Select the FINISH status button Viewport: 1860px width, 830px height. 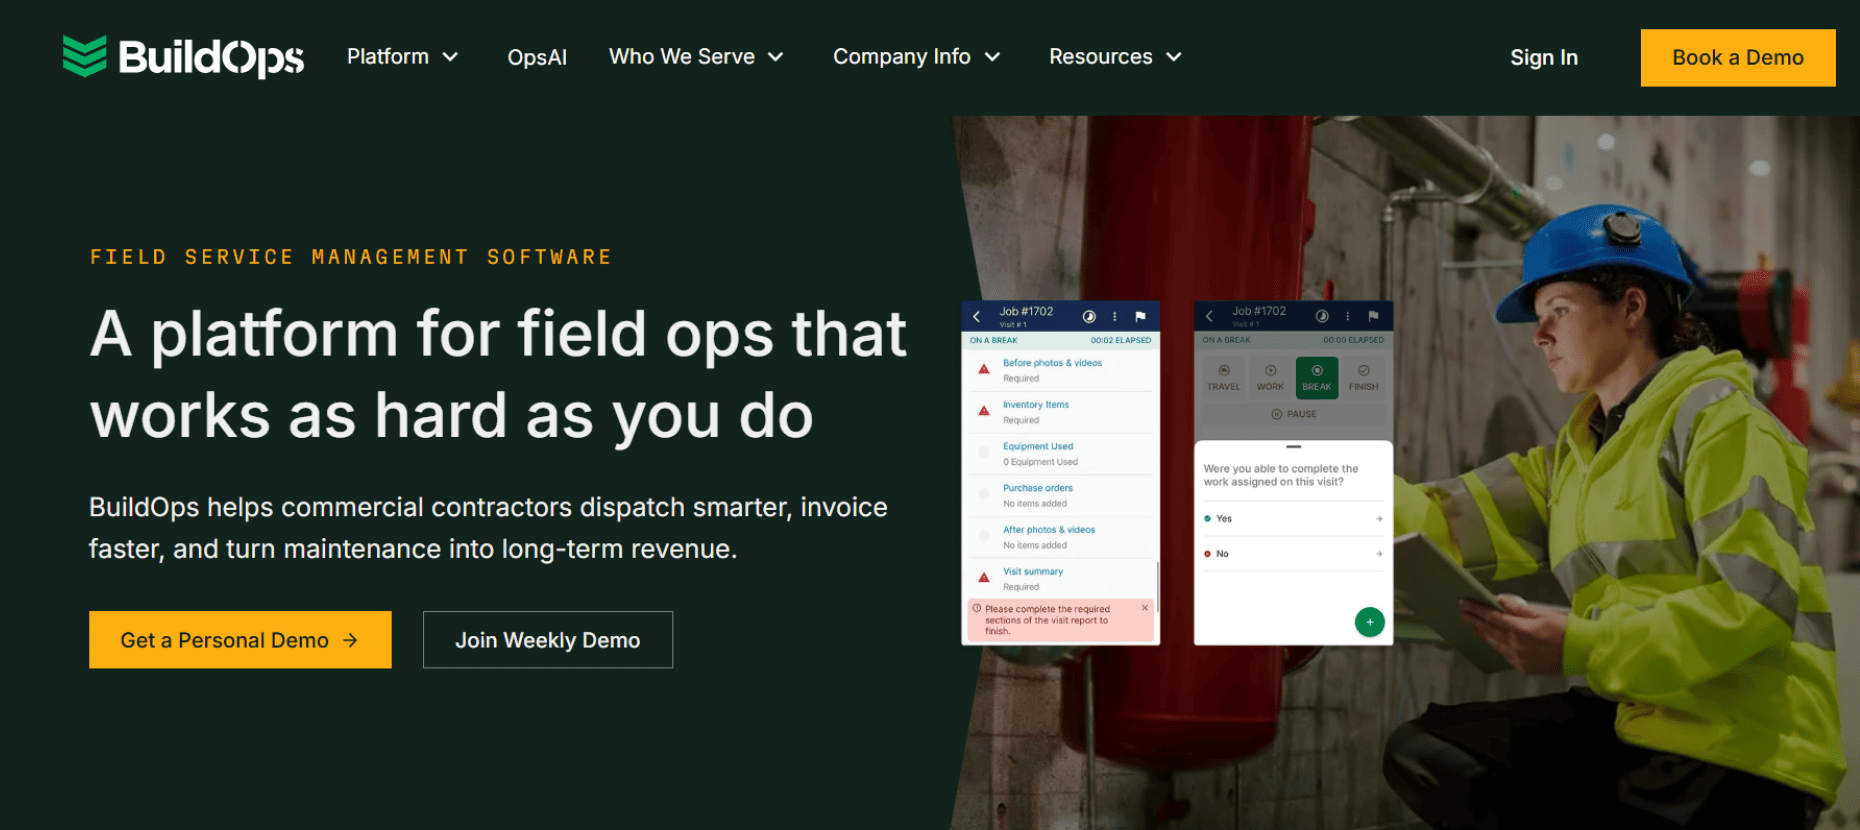[x=1364, y=377]
